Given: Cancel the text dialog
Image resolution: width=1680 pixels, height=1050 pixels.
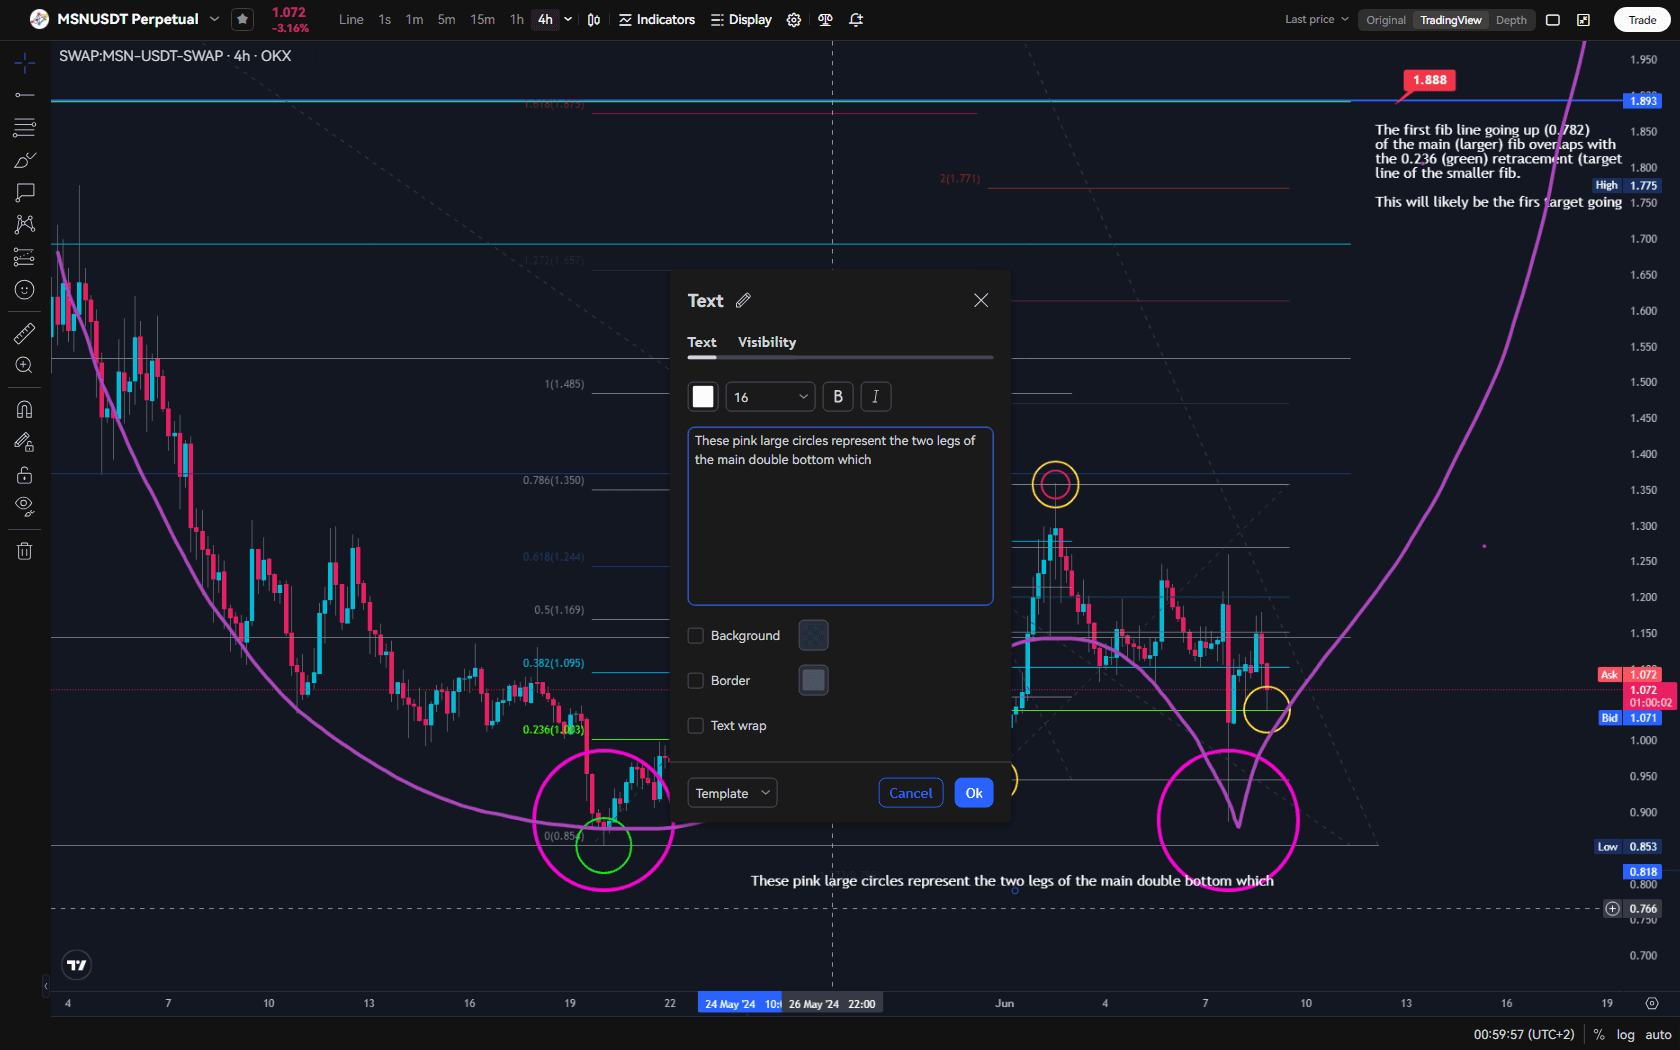Looking at the screenshot, I should point(911,793).
